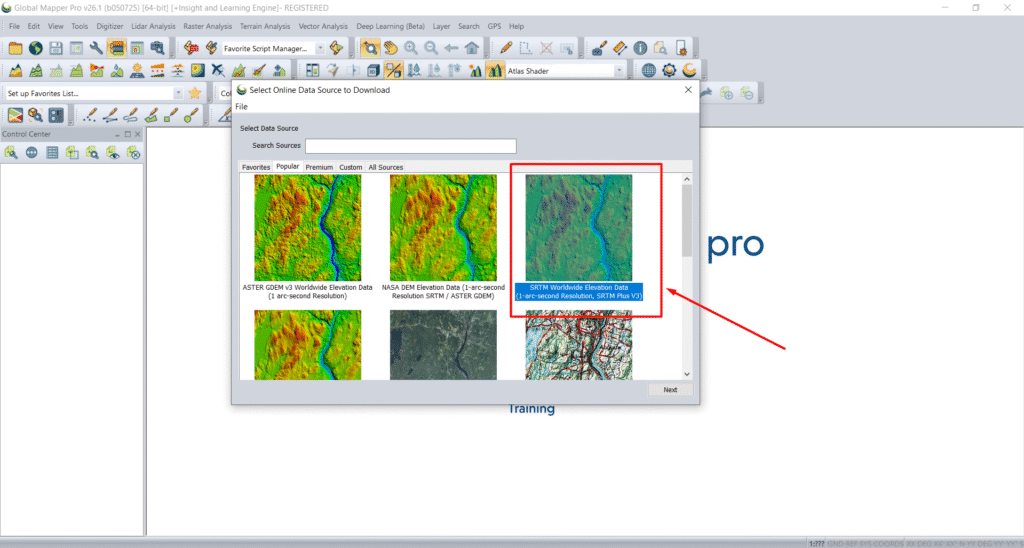Click the Zoom Out magnifier tool
1024x548 pixels.
click(x=431, y=48)
